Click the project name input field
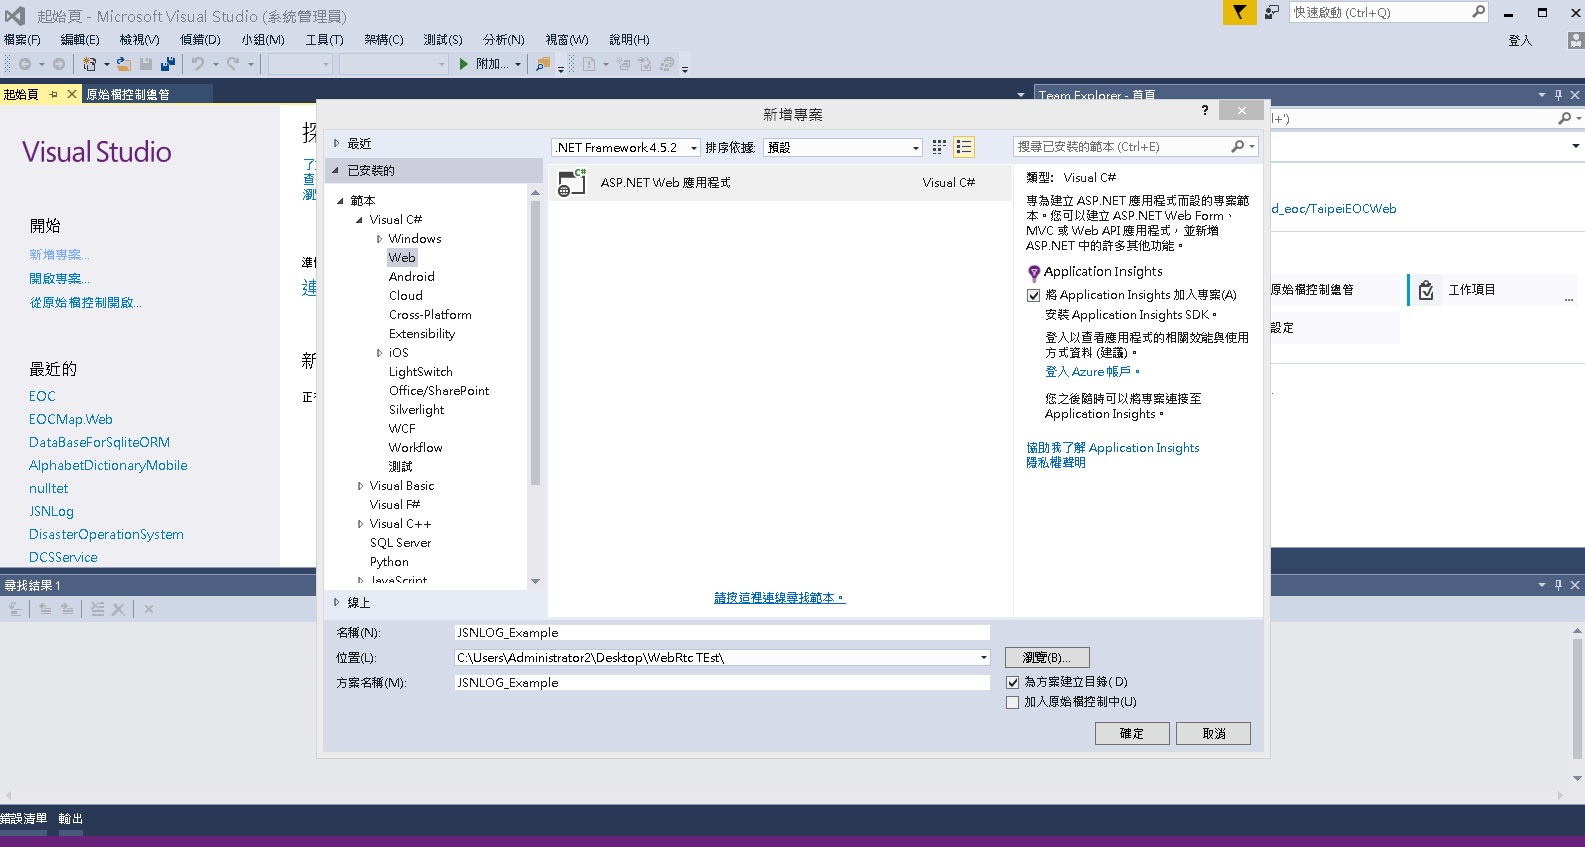1585x847 pixels. tap(722, 632)
